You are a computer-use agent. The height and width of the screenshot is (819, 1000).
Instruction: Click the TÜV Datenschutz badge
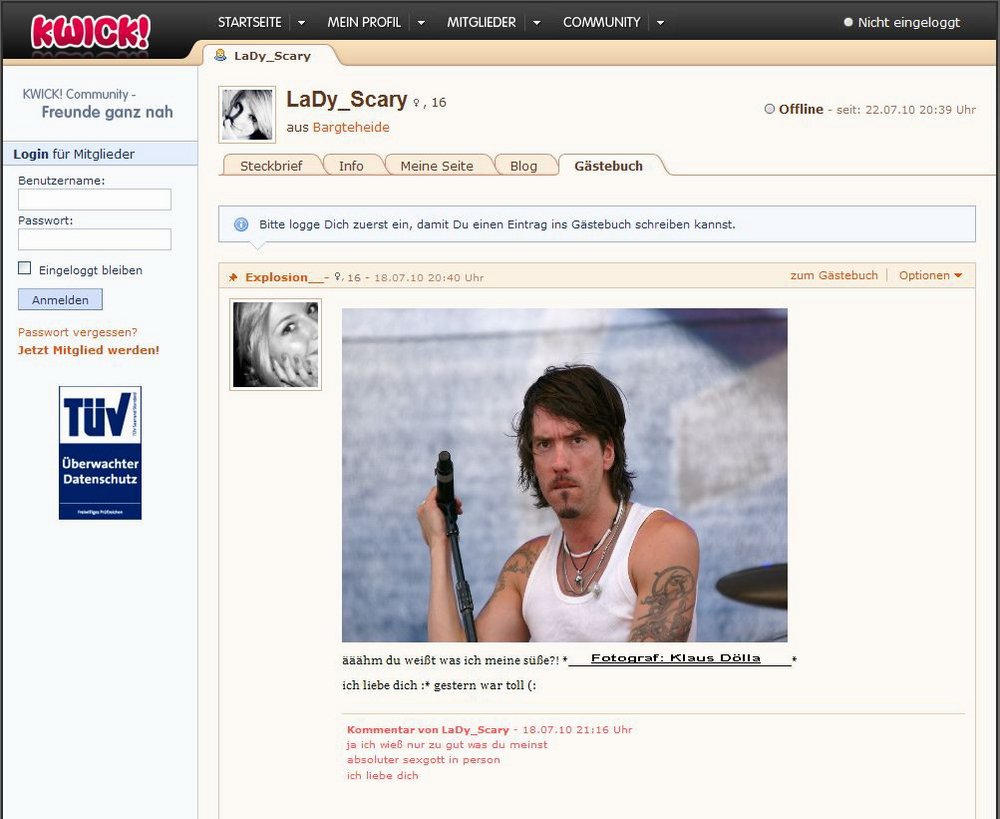[x=100, y=453]
